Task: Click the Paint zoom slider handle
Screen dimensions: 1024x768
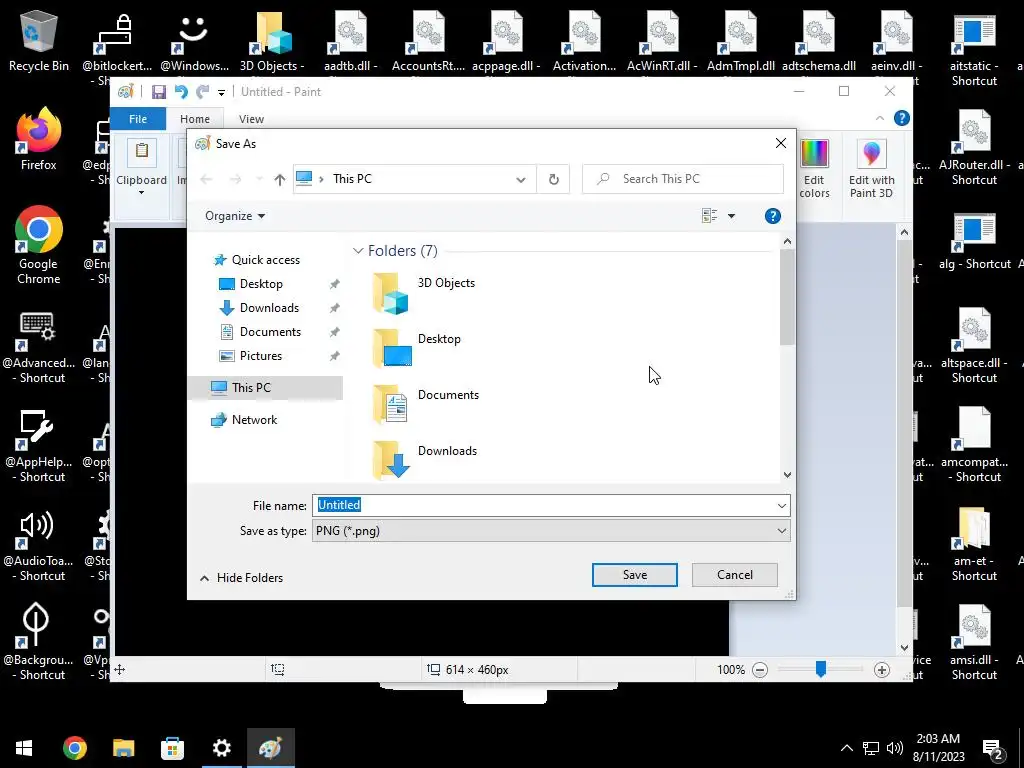Action: 821,669
